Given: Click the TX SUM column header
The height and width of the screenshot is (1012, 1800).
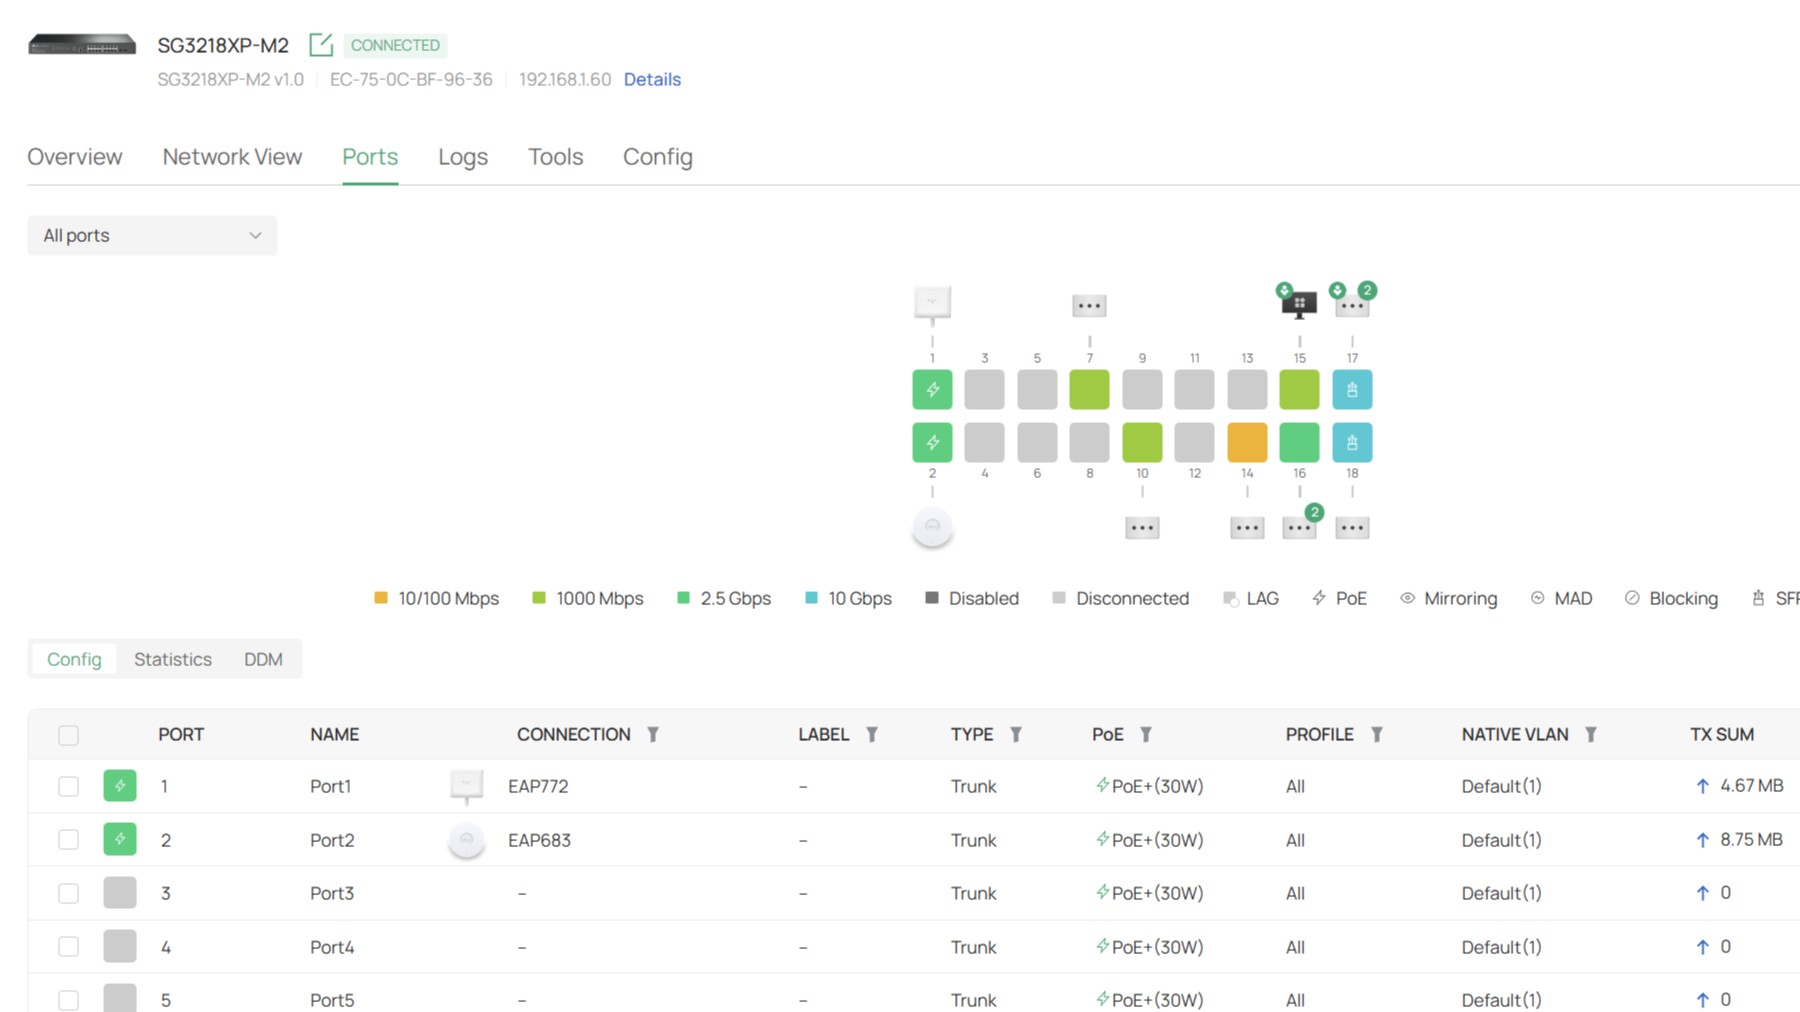Looking at the screenshot, I should pos(1722,735).
